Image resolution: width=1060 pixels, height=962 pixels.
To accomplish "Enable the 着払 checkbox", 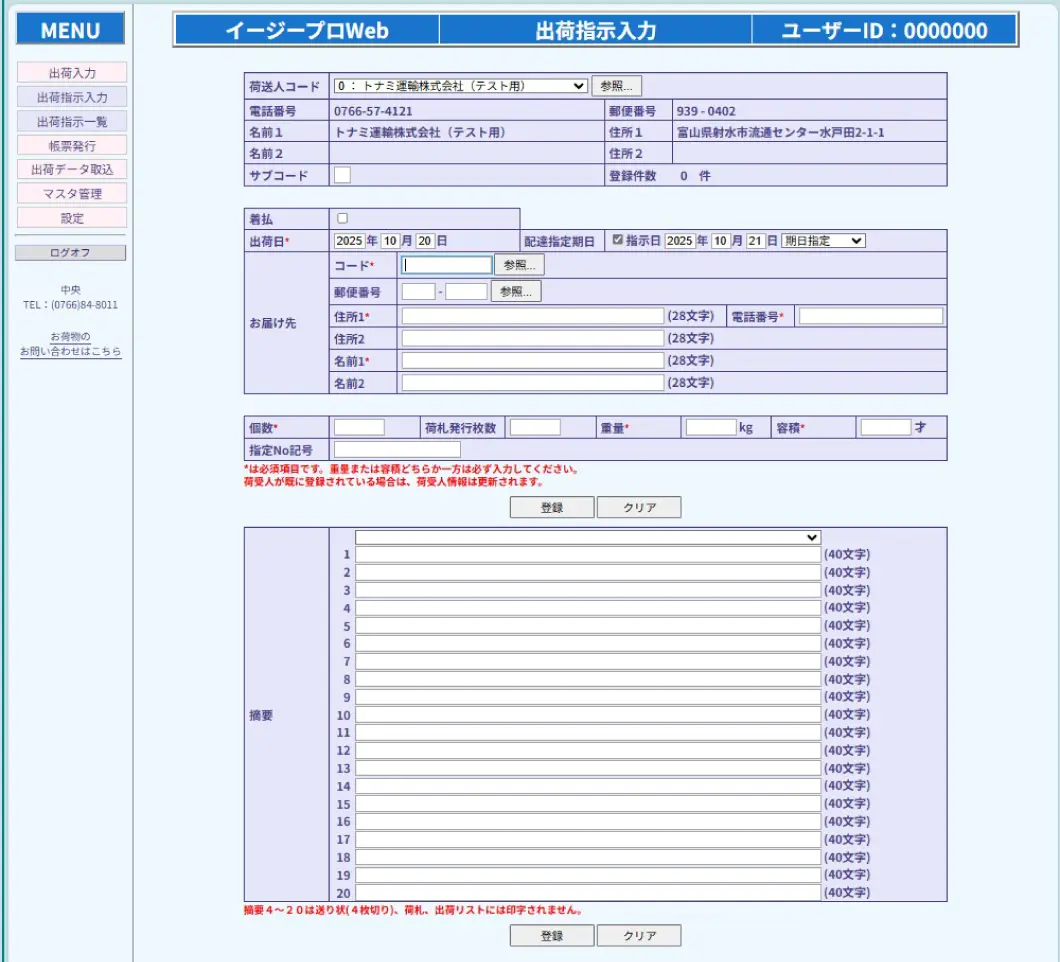I will pyautogui.click(x=343, y=218).
